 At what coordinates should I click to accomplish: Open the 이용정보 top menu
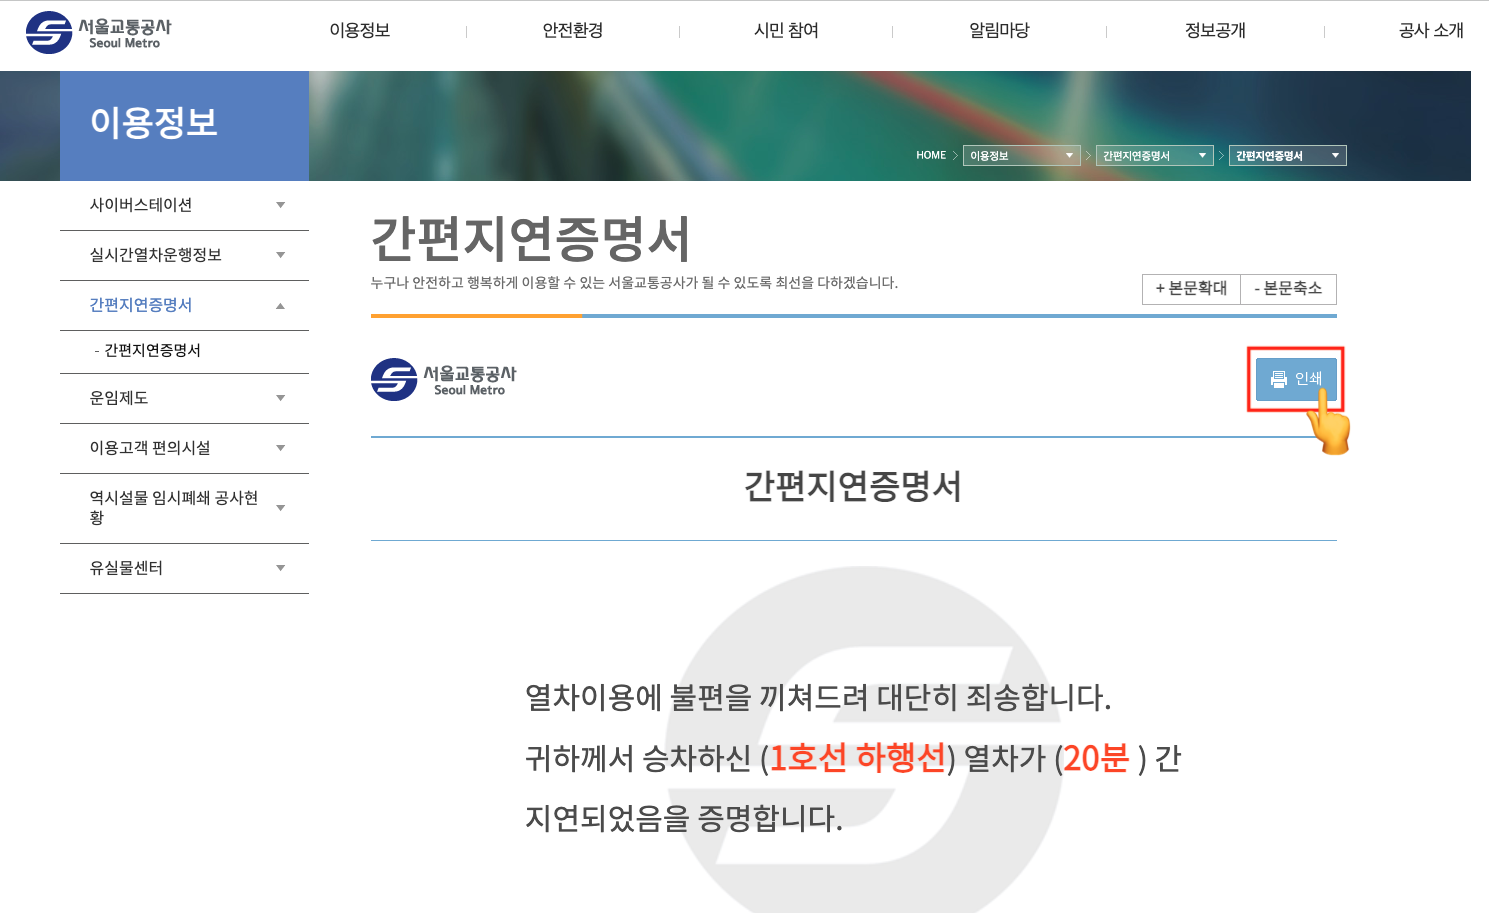pyautogui.click(x=360, y=31)
